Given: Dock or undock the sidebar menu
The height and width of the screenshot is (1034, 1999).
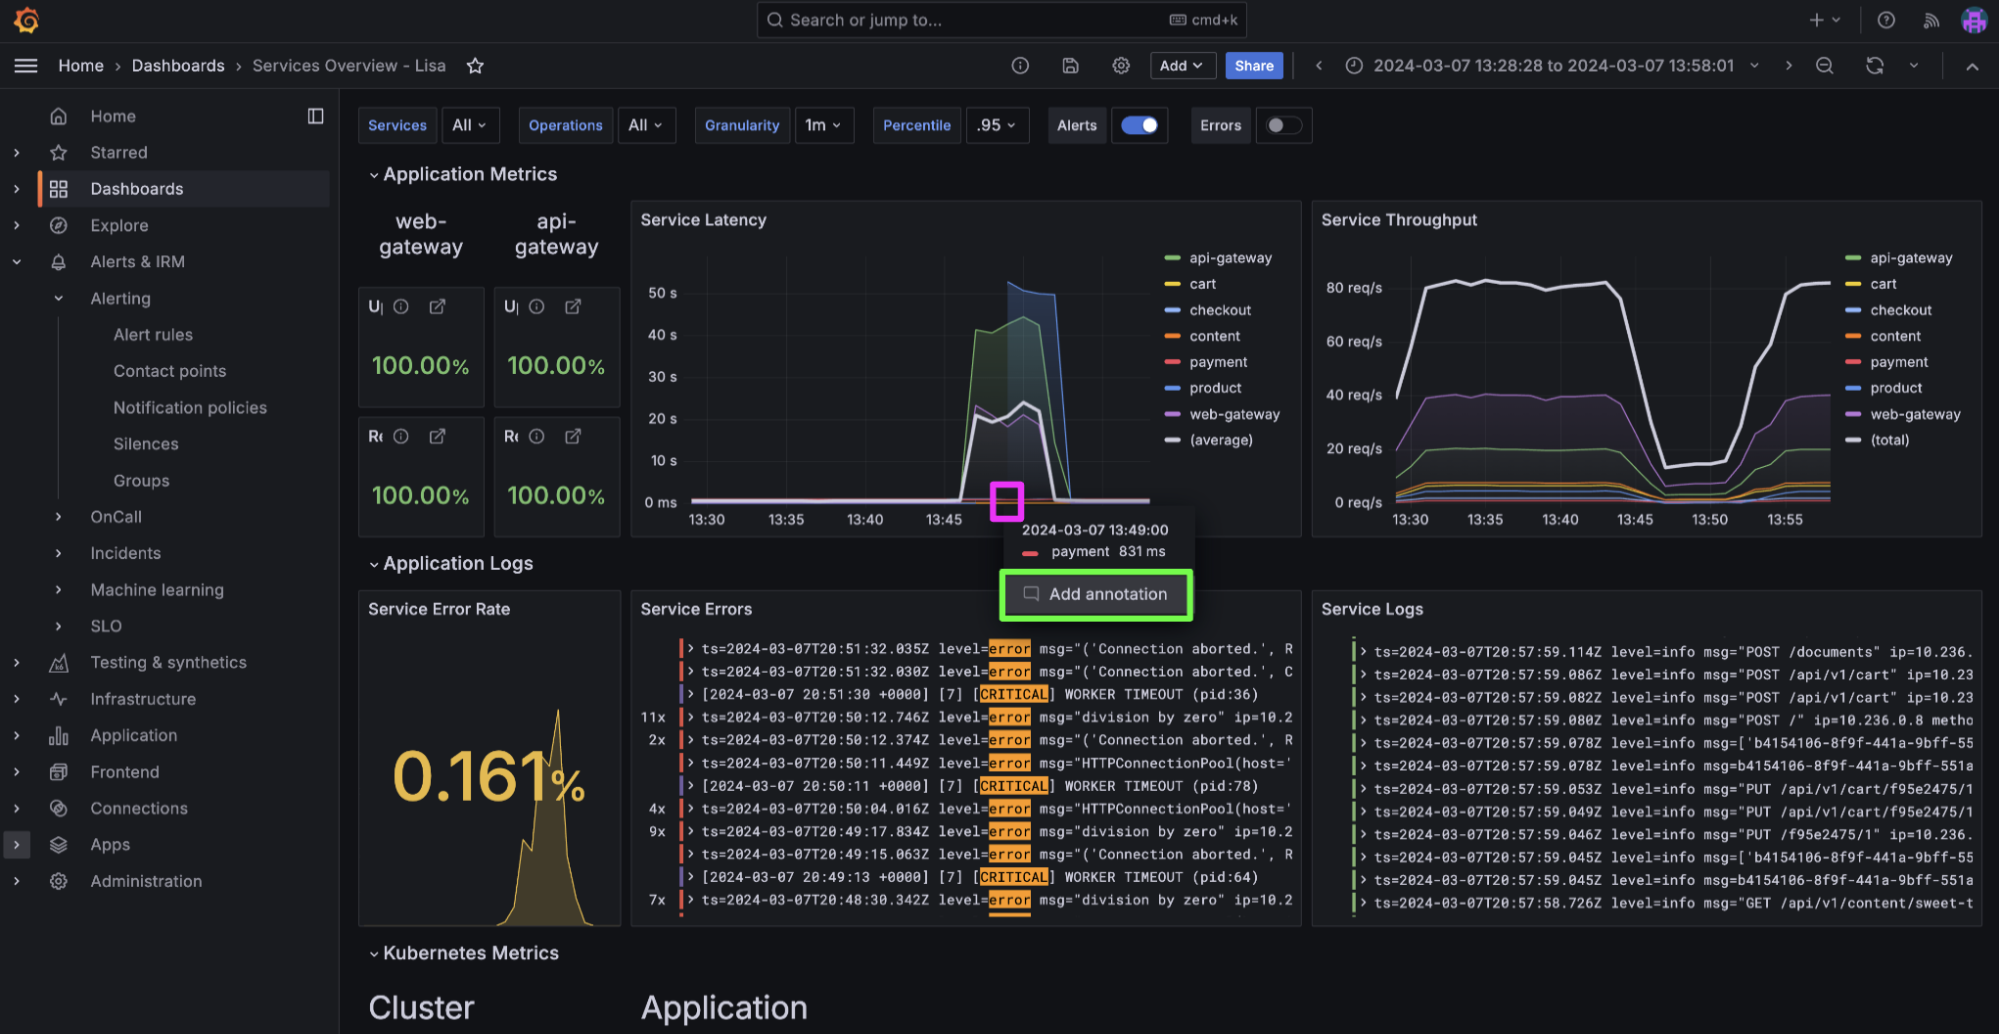Looking at the screenshot, I should click(315, 116).
